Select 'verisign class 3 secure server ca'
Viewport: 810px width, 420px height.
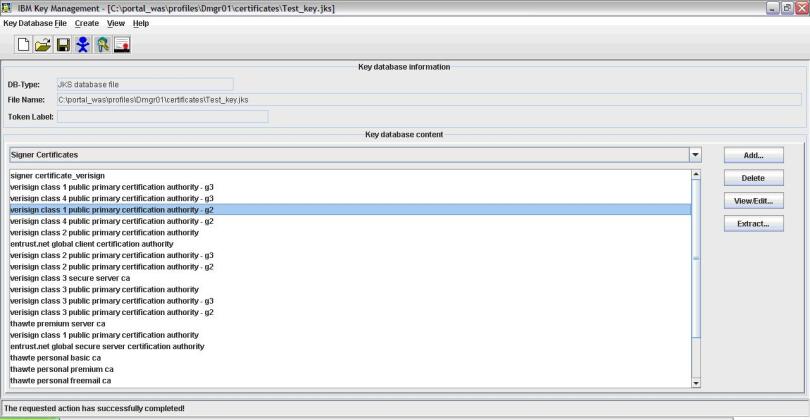coord(350,278)
